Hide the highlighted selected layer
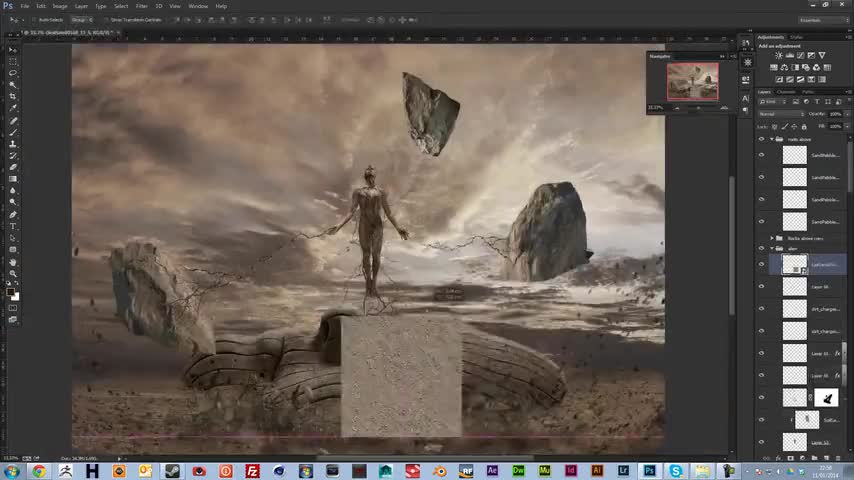This screenshot has width=854, height=480. click(x=761, y=264)
